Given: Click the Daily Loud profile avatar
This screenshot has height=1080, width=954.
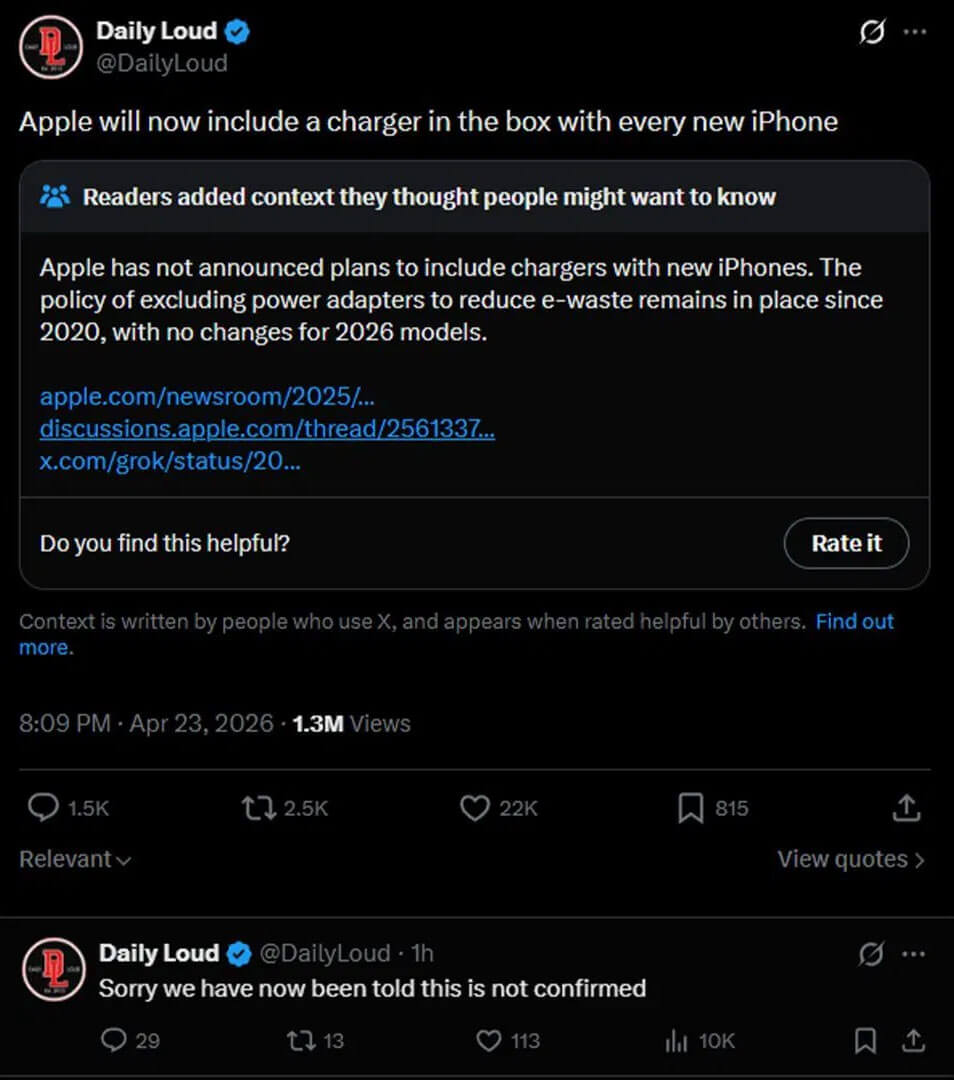Looking at the screenshot, I should tap(50, 47).
